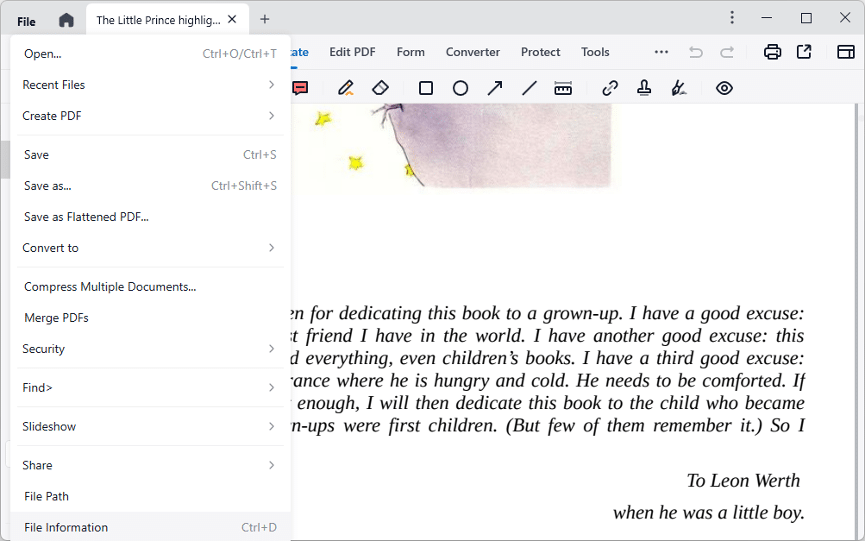866x541 pixels.
Task: Choose File Information entry
Action: tap(150, 527)
